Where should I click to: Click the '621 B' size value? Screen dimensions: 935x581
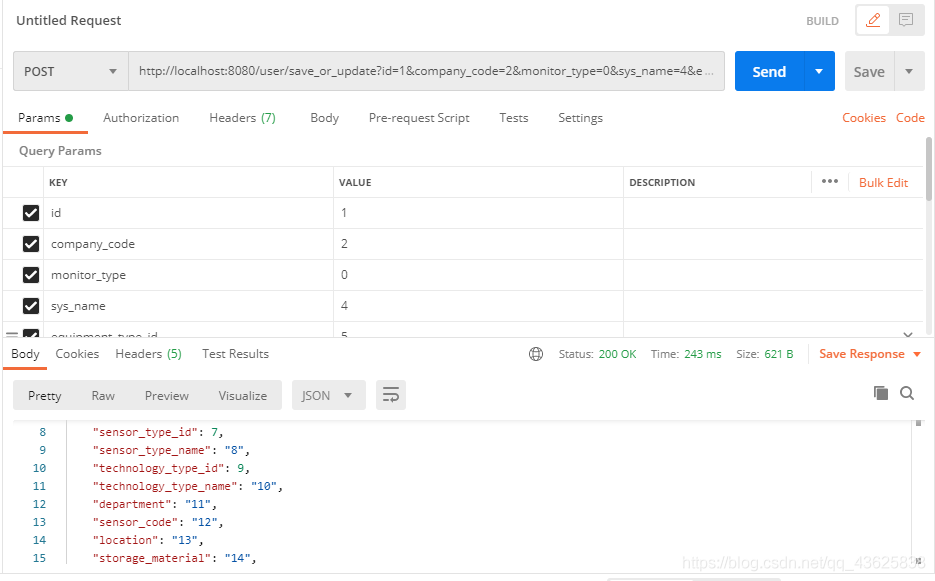(779, 354)
